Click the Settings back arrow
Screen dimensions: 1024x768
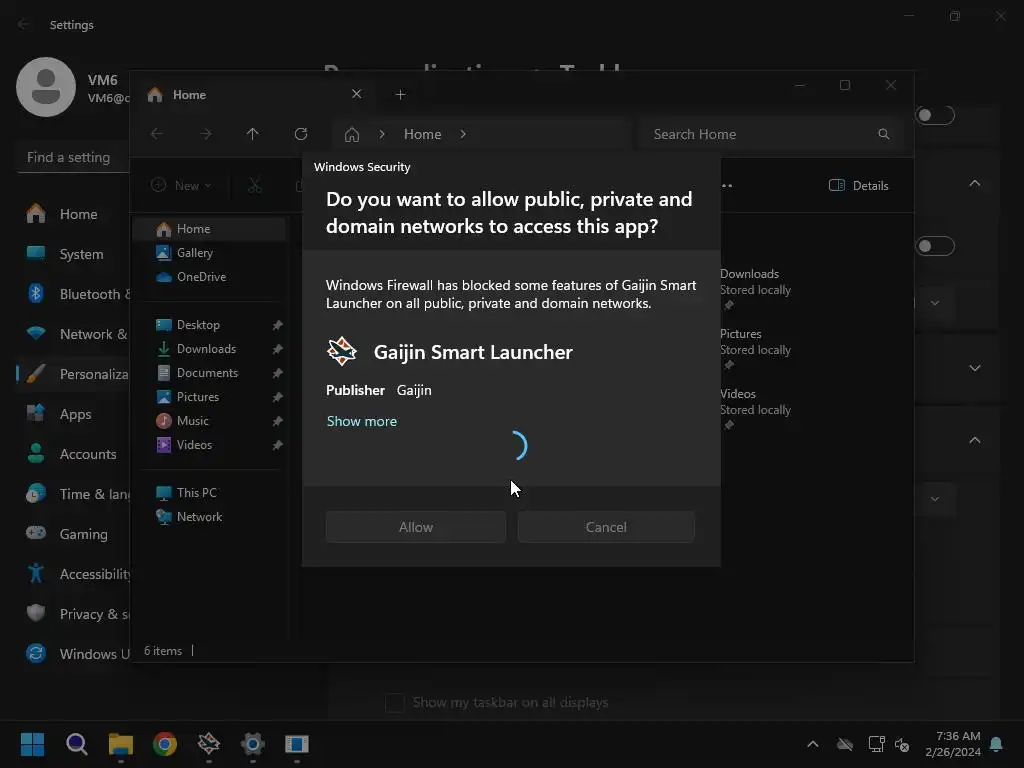tap(24, 25)
